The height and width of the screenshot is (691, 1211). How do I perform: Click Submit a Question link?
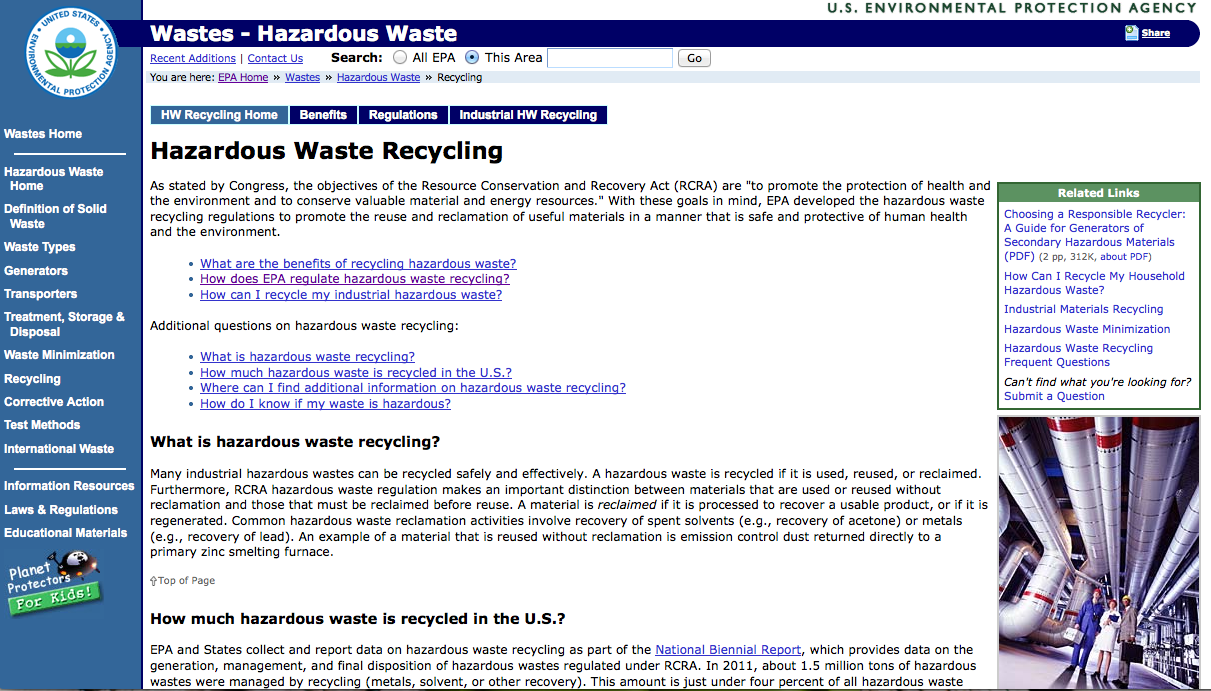[1054, 396]
